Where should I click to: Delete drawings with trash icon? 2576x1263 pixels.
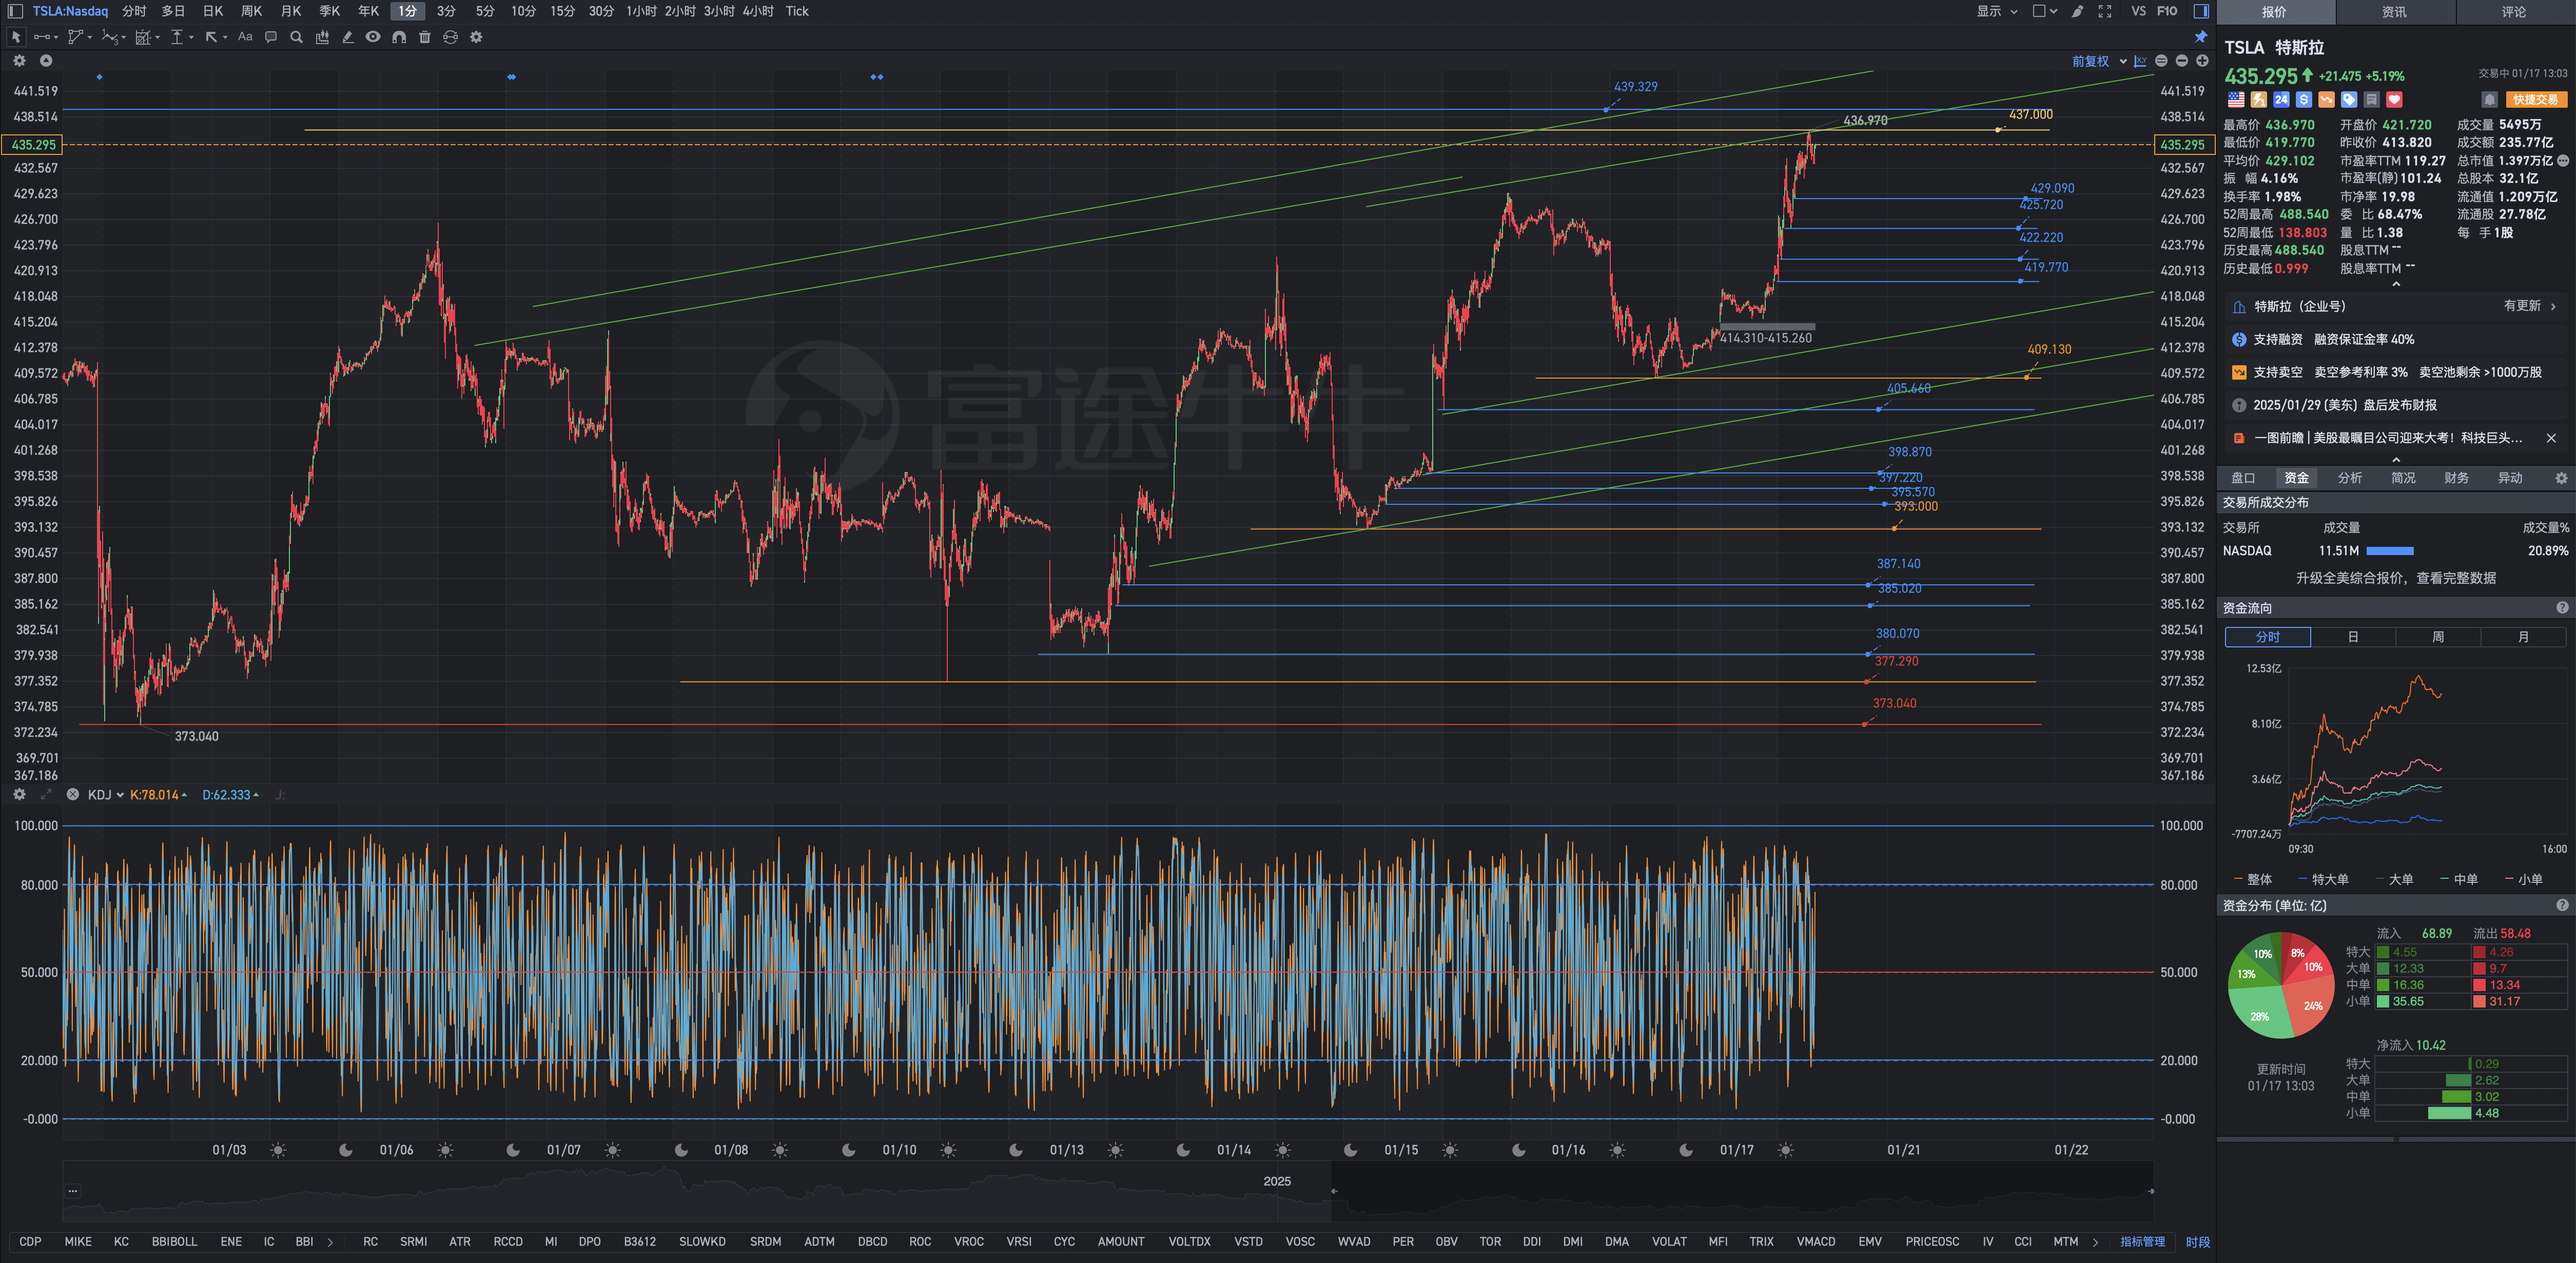click(425, 37)
